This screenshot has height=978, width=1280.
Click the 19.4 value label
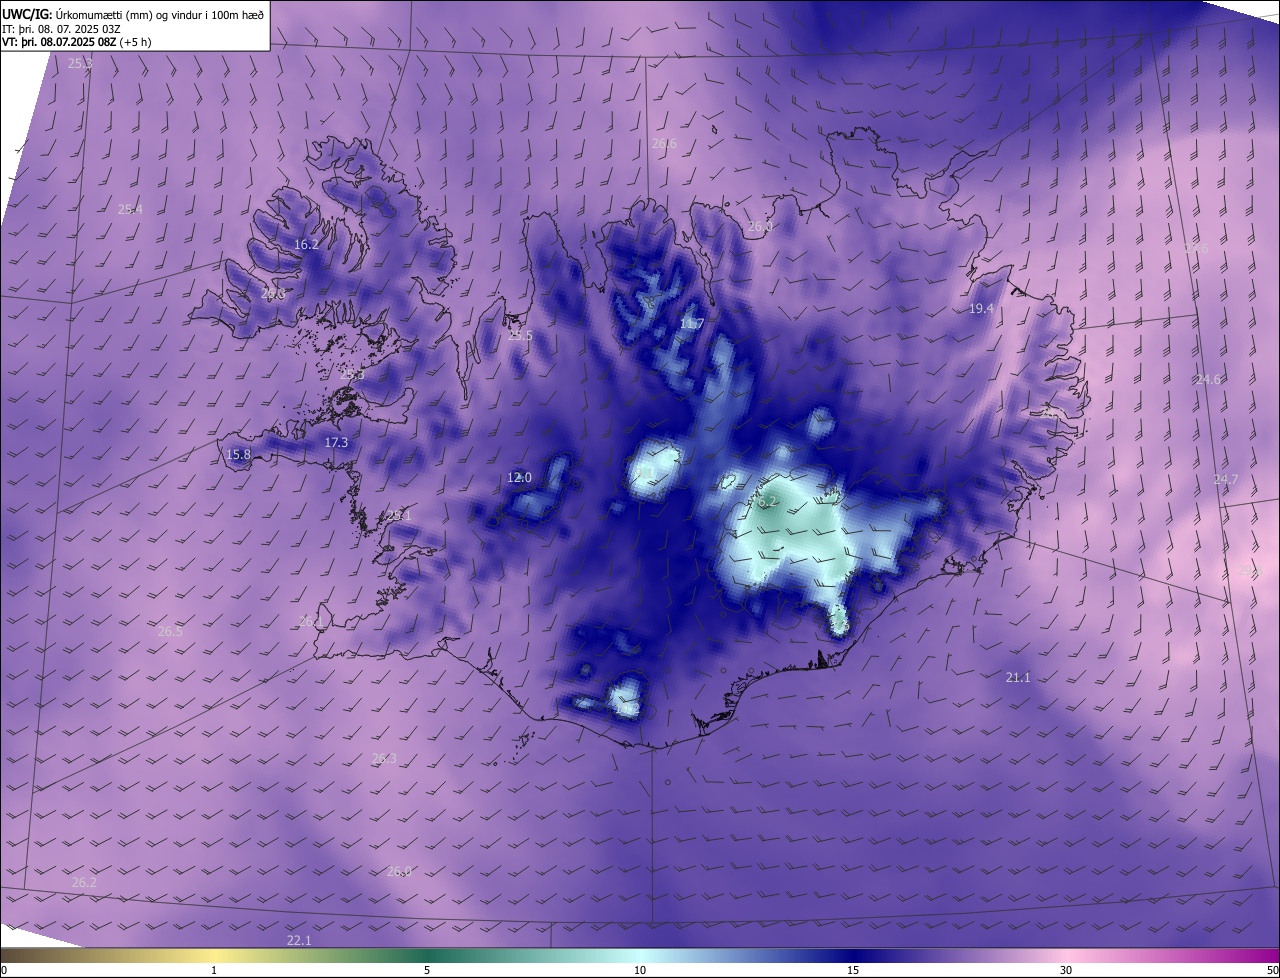point(981,309)
